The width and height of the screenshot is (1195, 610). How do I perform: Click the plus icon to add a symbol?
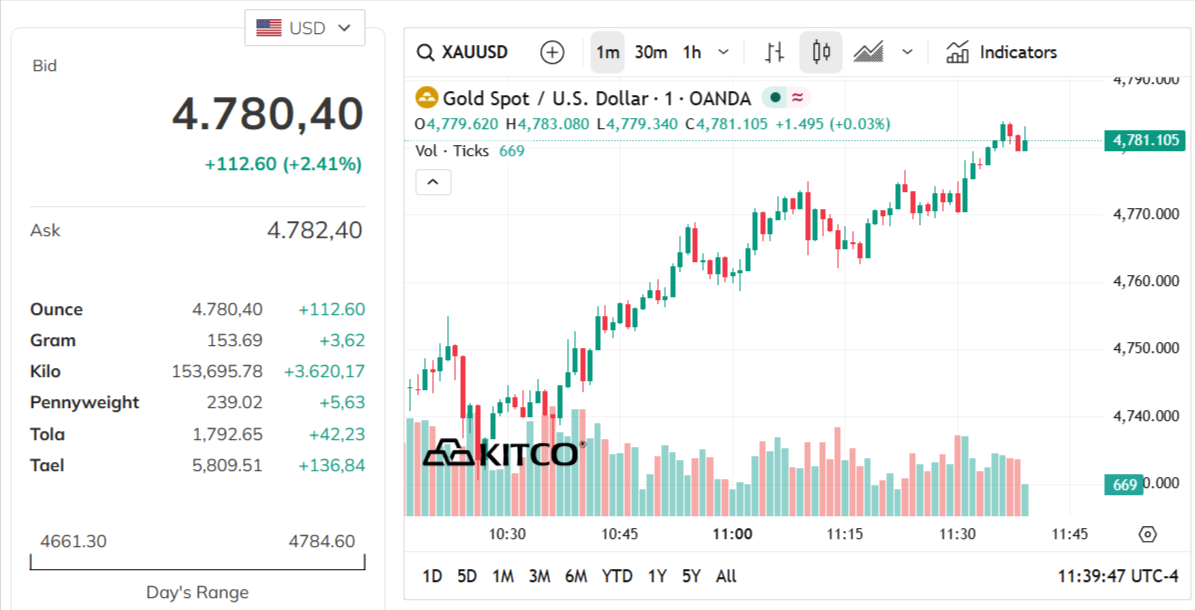pyautogui.click(x=551, y=51)
